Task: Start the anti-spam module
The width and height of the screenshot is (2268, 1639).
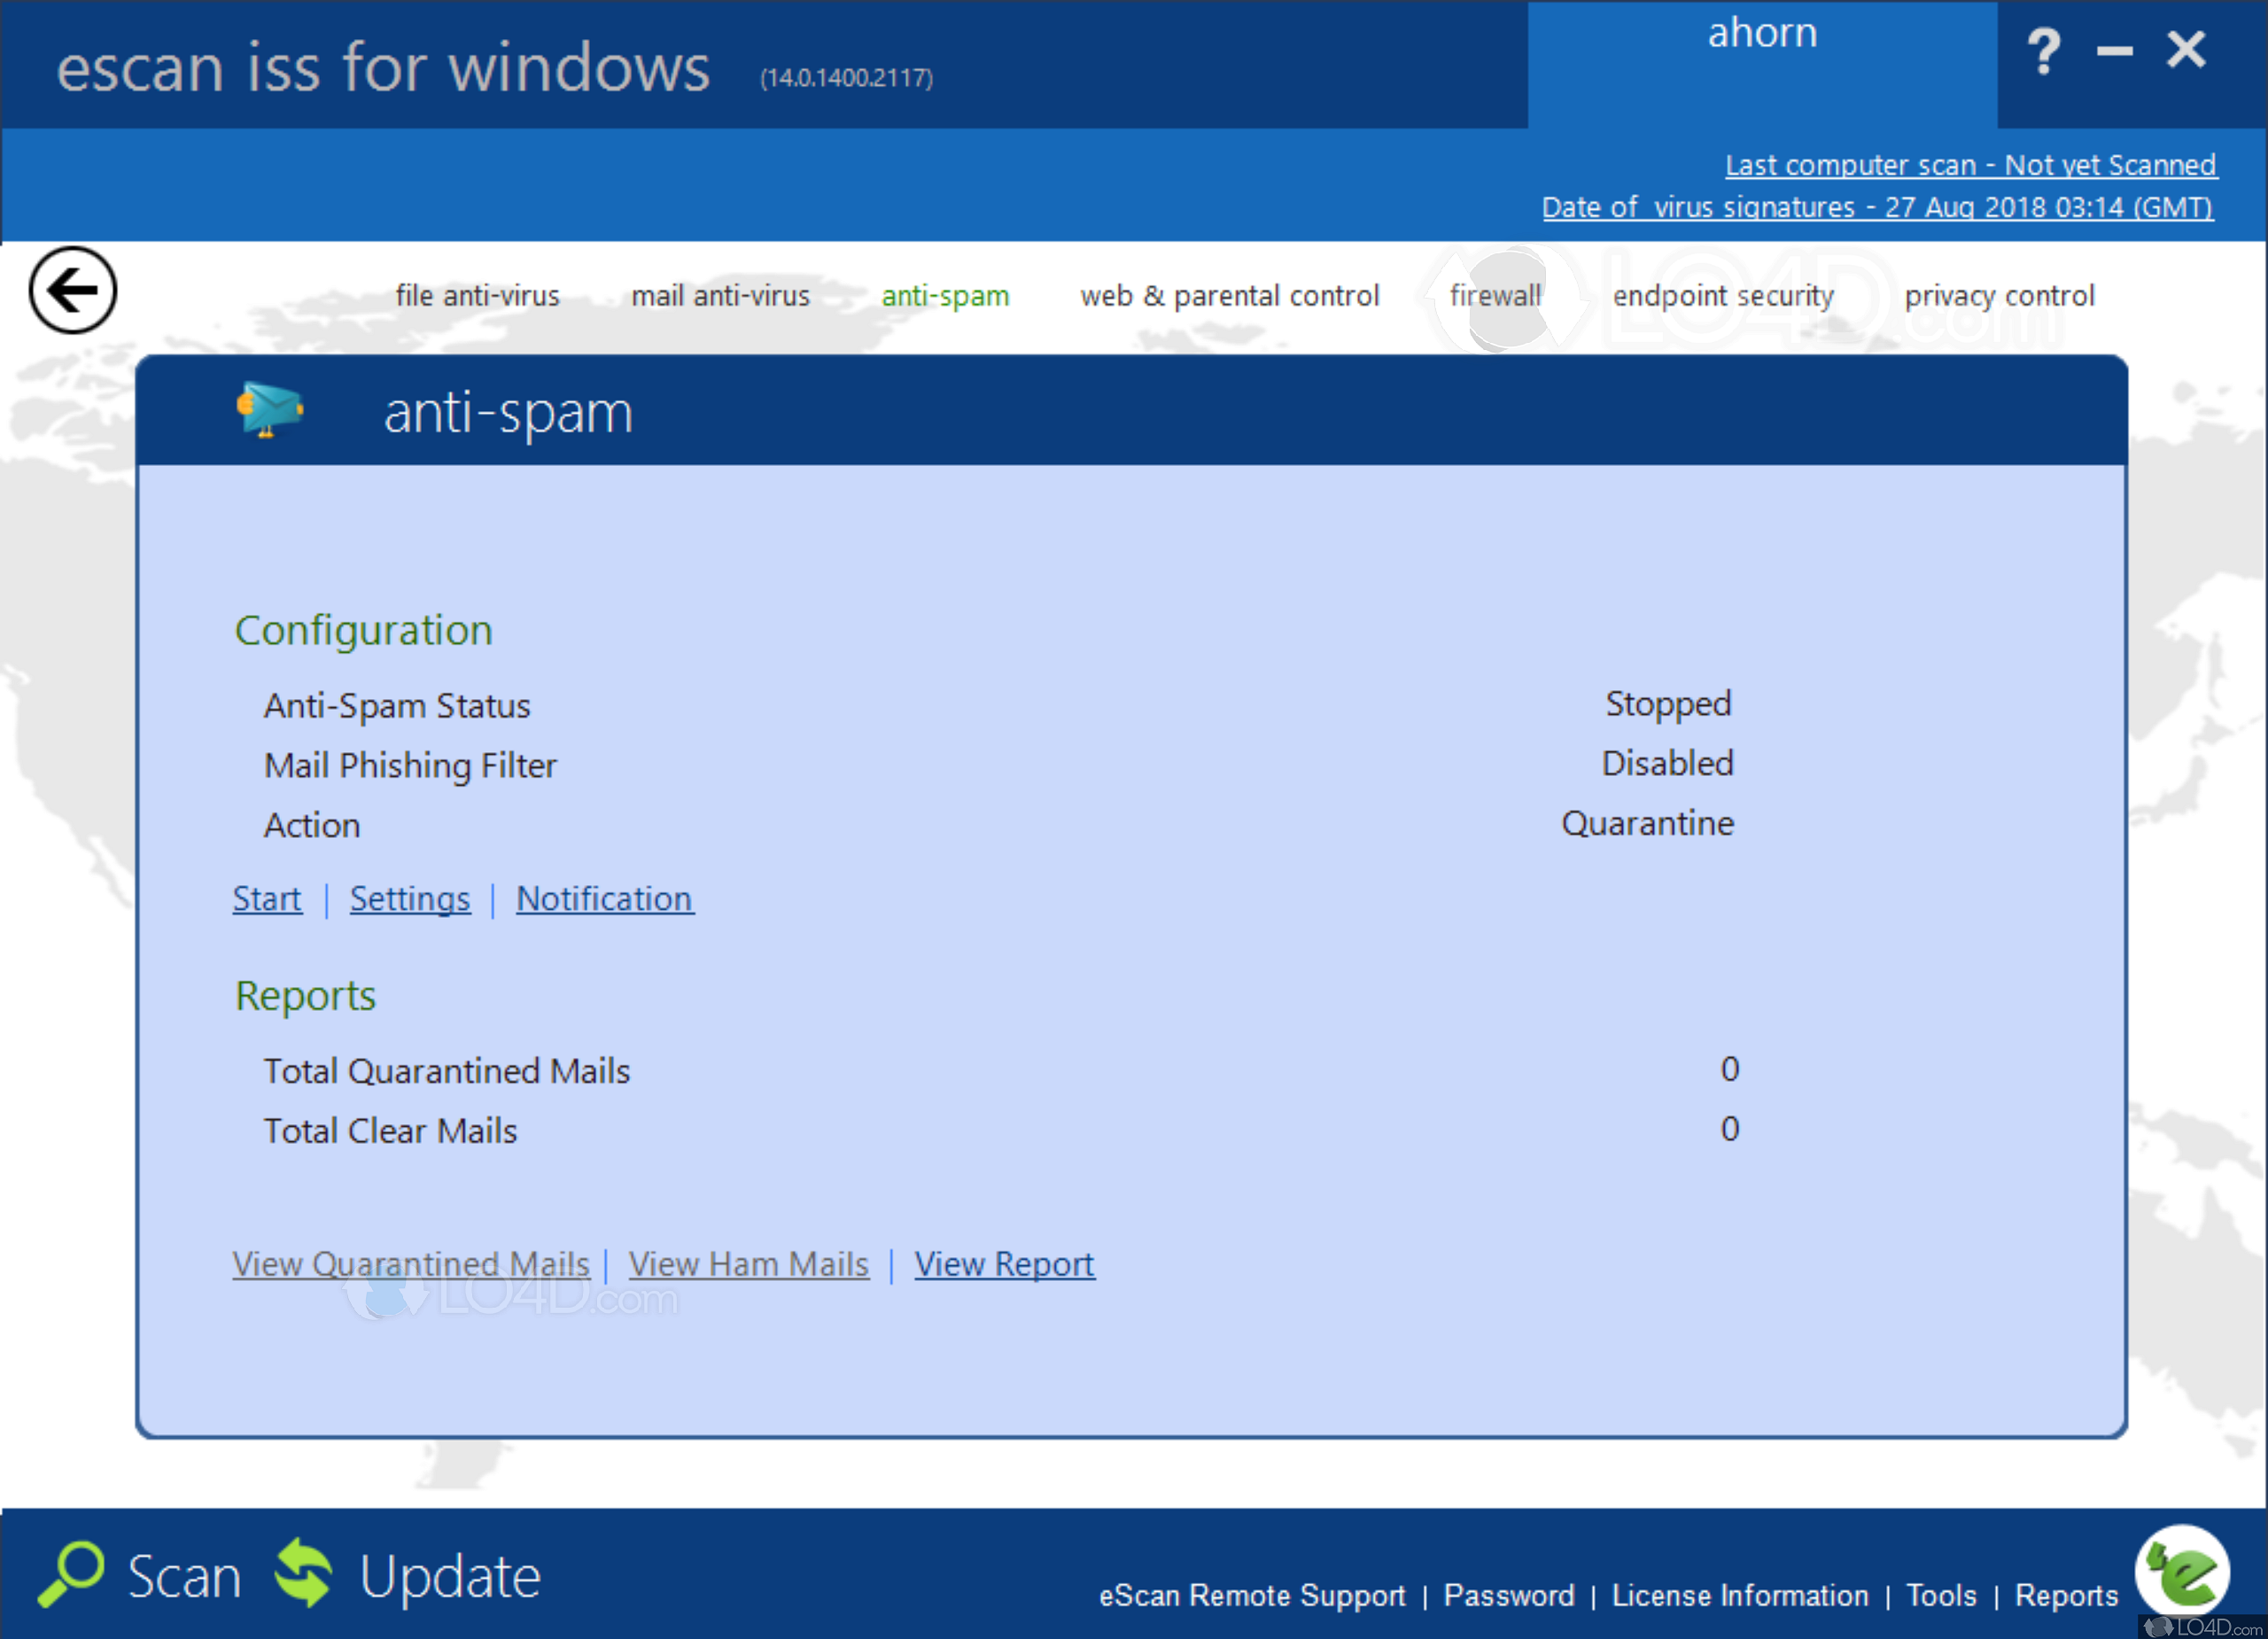Action: [266, 899]
